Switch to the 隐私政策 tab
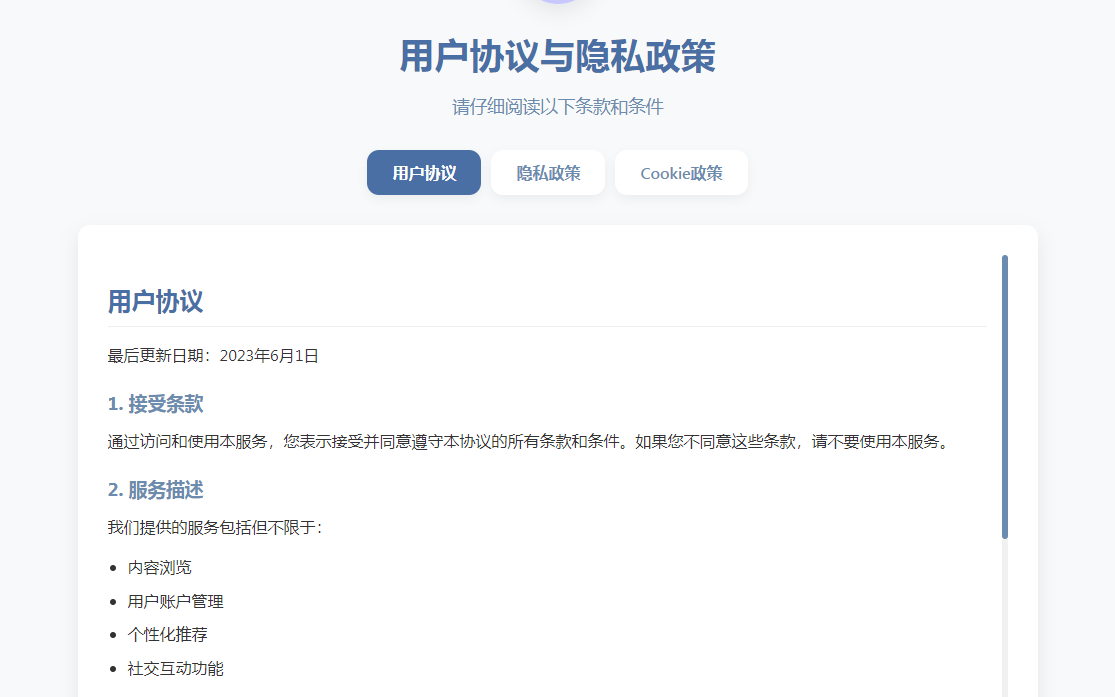 (x=547, y=172)
